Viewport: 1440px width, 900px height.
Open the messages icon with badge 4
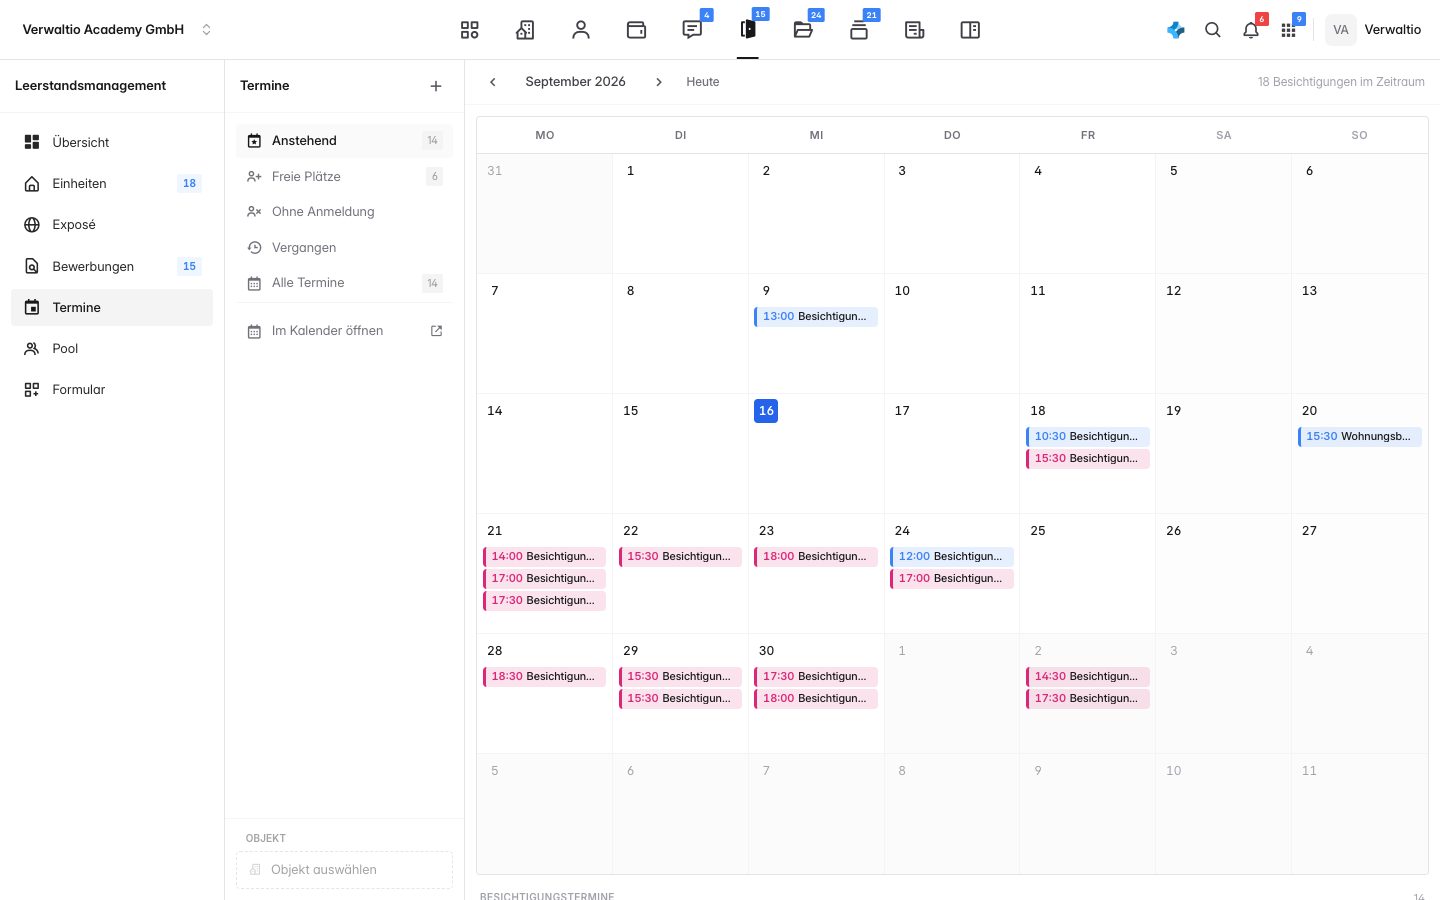692,30
